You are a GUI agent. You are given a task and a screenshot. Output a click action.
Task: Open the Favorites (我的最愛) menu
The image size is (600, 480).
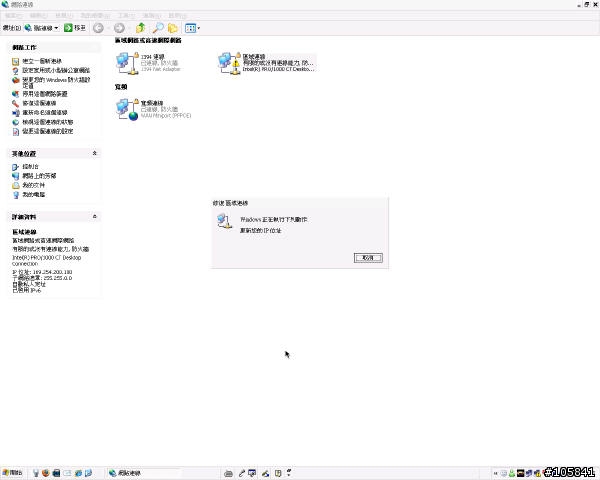tap(95, 16)
